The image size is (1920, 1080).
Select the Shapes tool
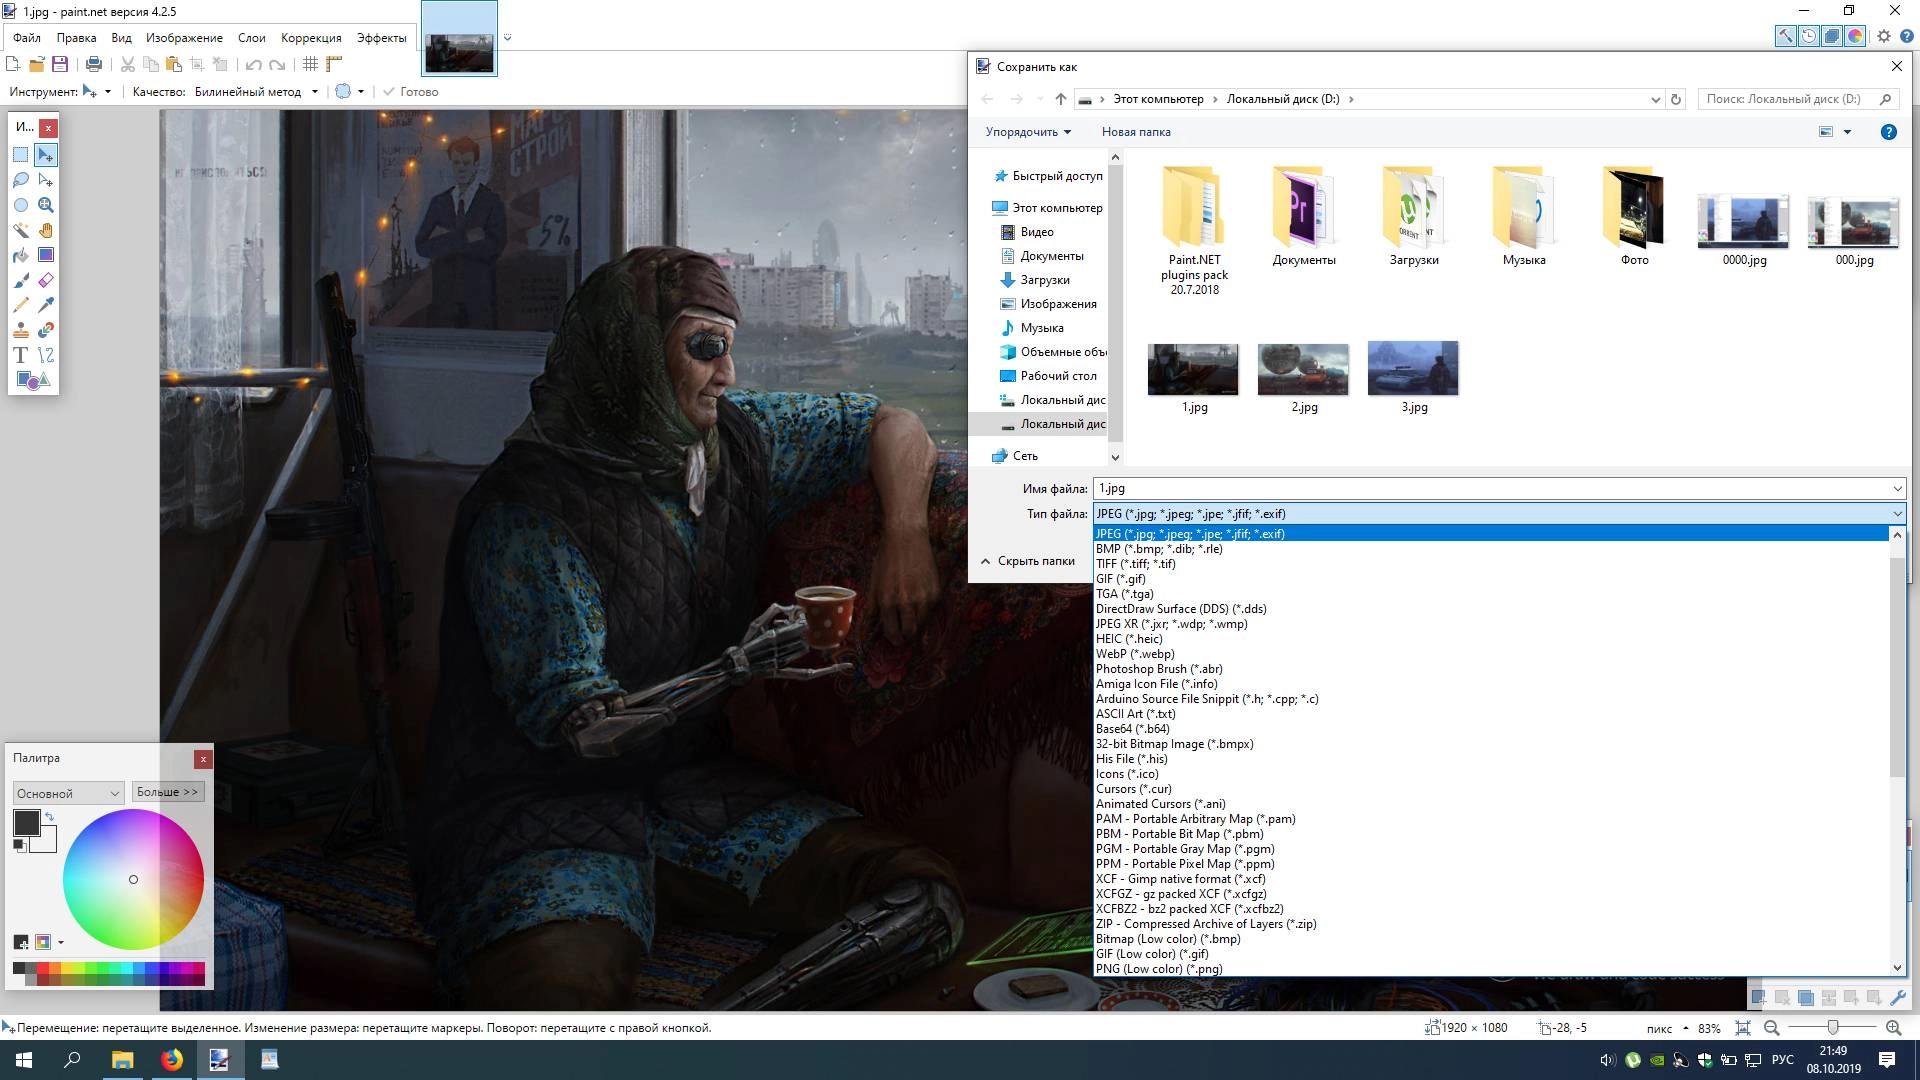click(33, 380)
